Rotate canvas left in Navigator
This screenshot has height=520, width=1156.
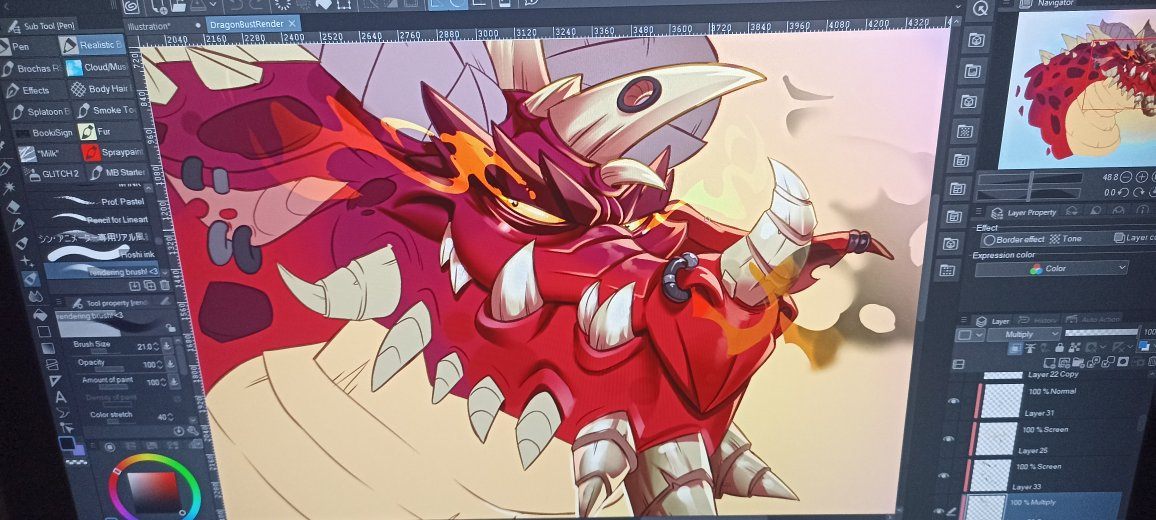(1124, 193)
